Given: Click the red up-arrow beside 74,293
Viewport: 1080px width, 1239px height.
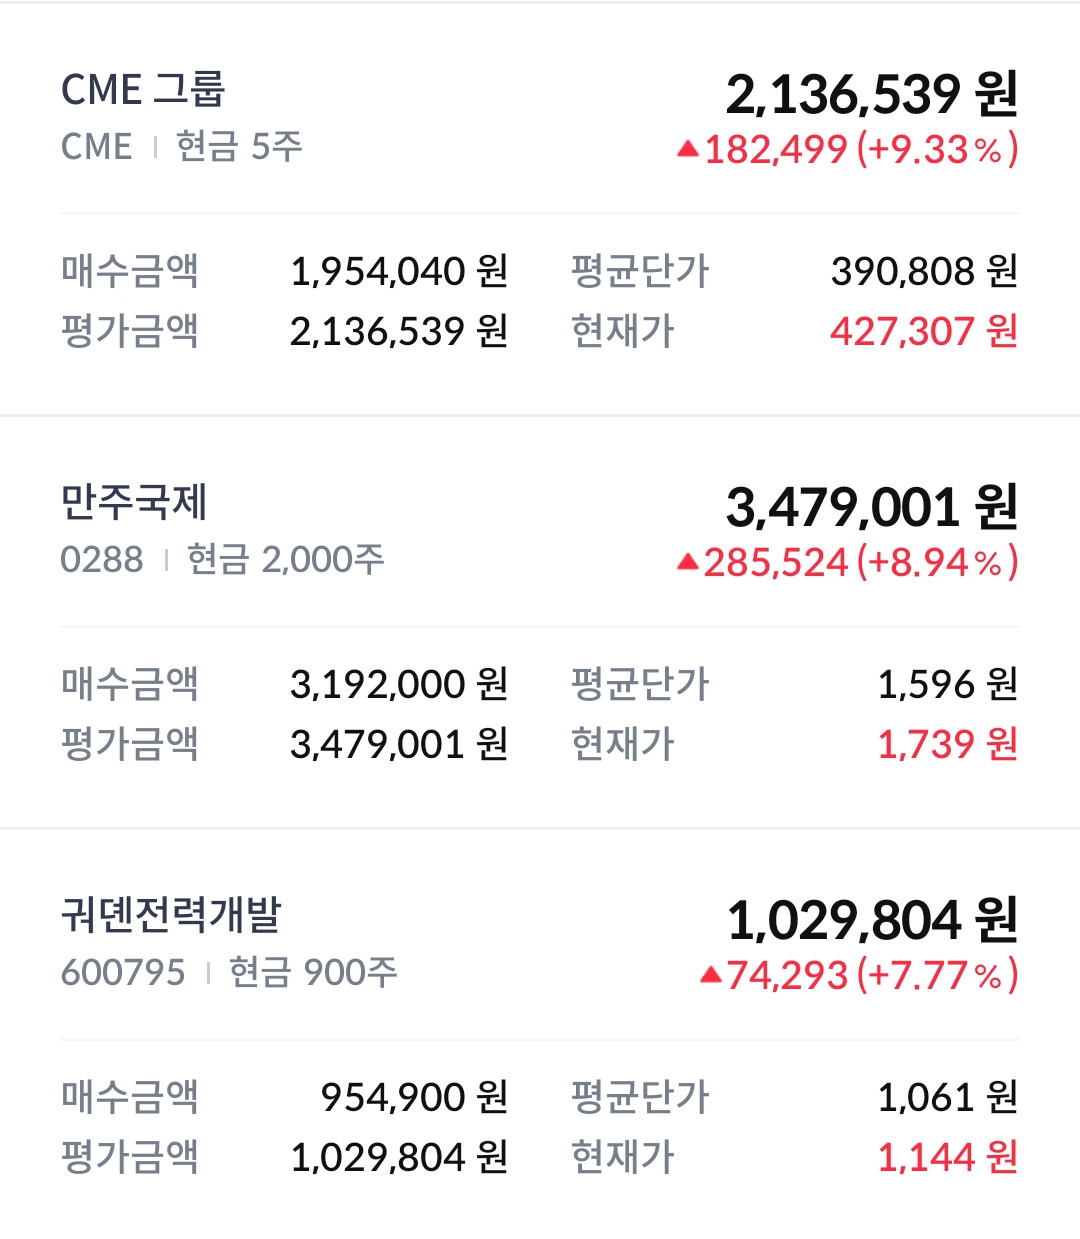Looking at the screenshot, I should click(711, 975).
